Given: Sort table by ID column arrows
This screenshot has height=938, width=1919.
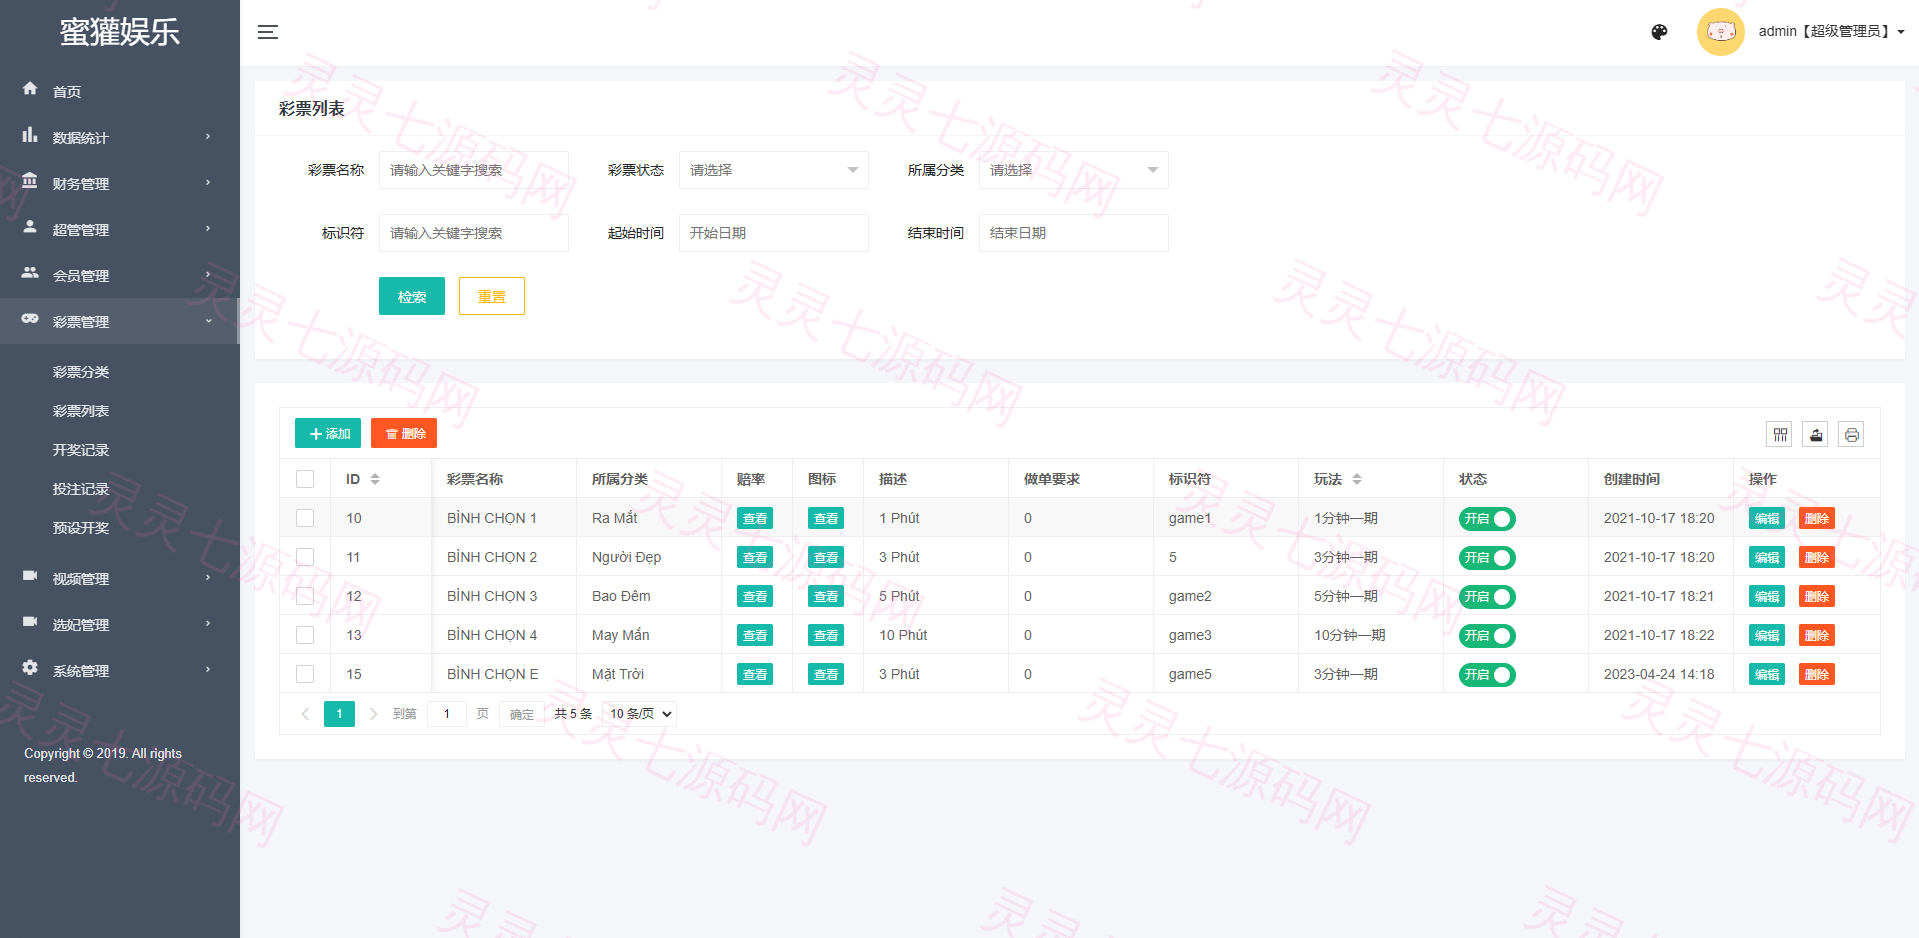Looking at the screenshot, I should (x=375, y=480).
